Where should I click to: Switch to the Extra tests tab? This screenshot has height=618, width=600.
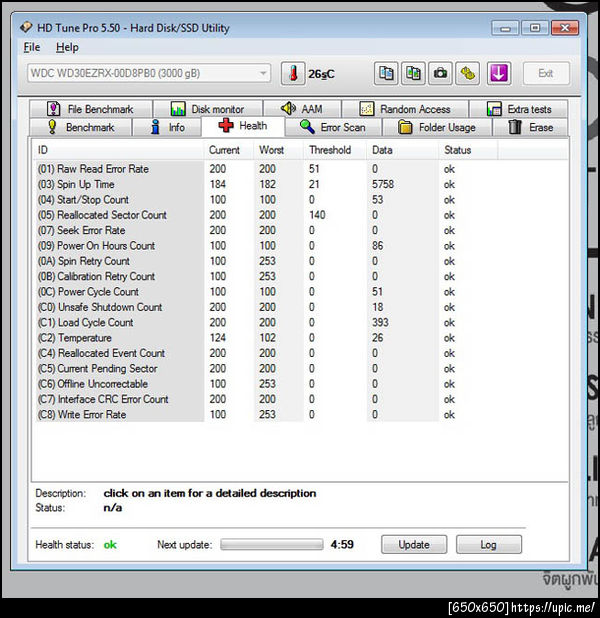518,109
